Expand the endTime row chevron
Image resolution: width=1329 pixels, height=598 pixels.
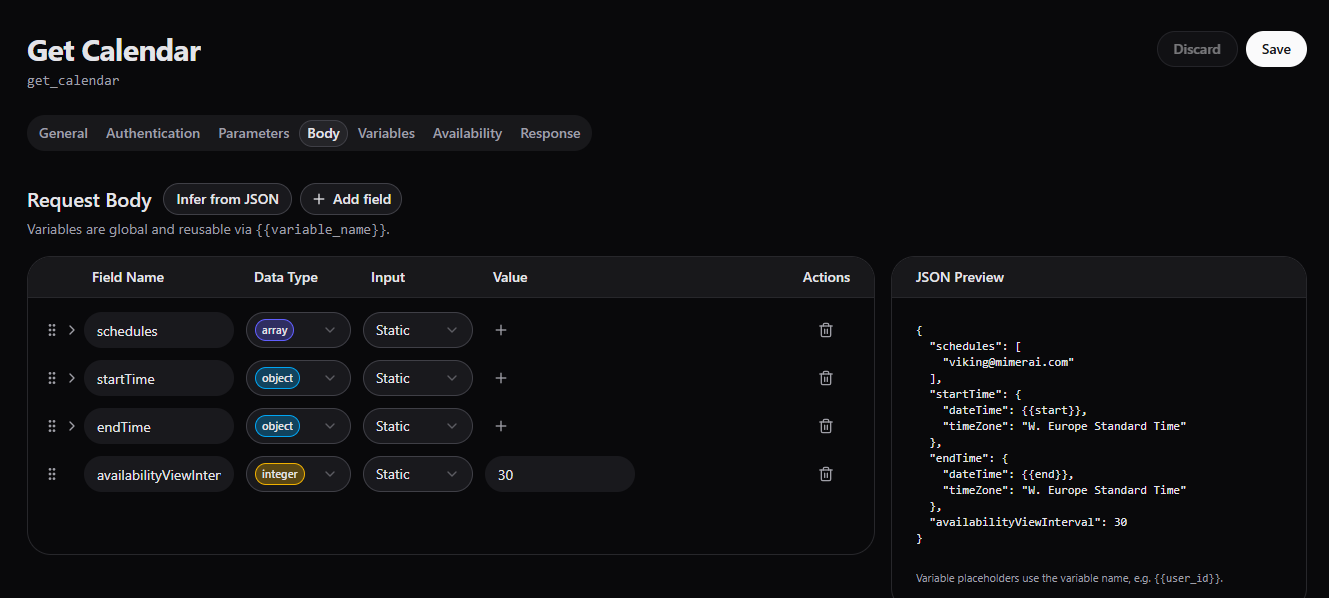[x=71, y=426]
